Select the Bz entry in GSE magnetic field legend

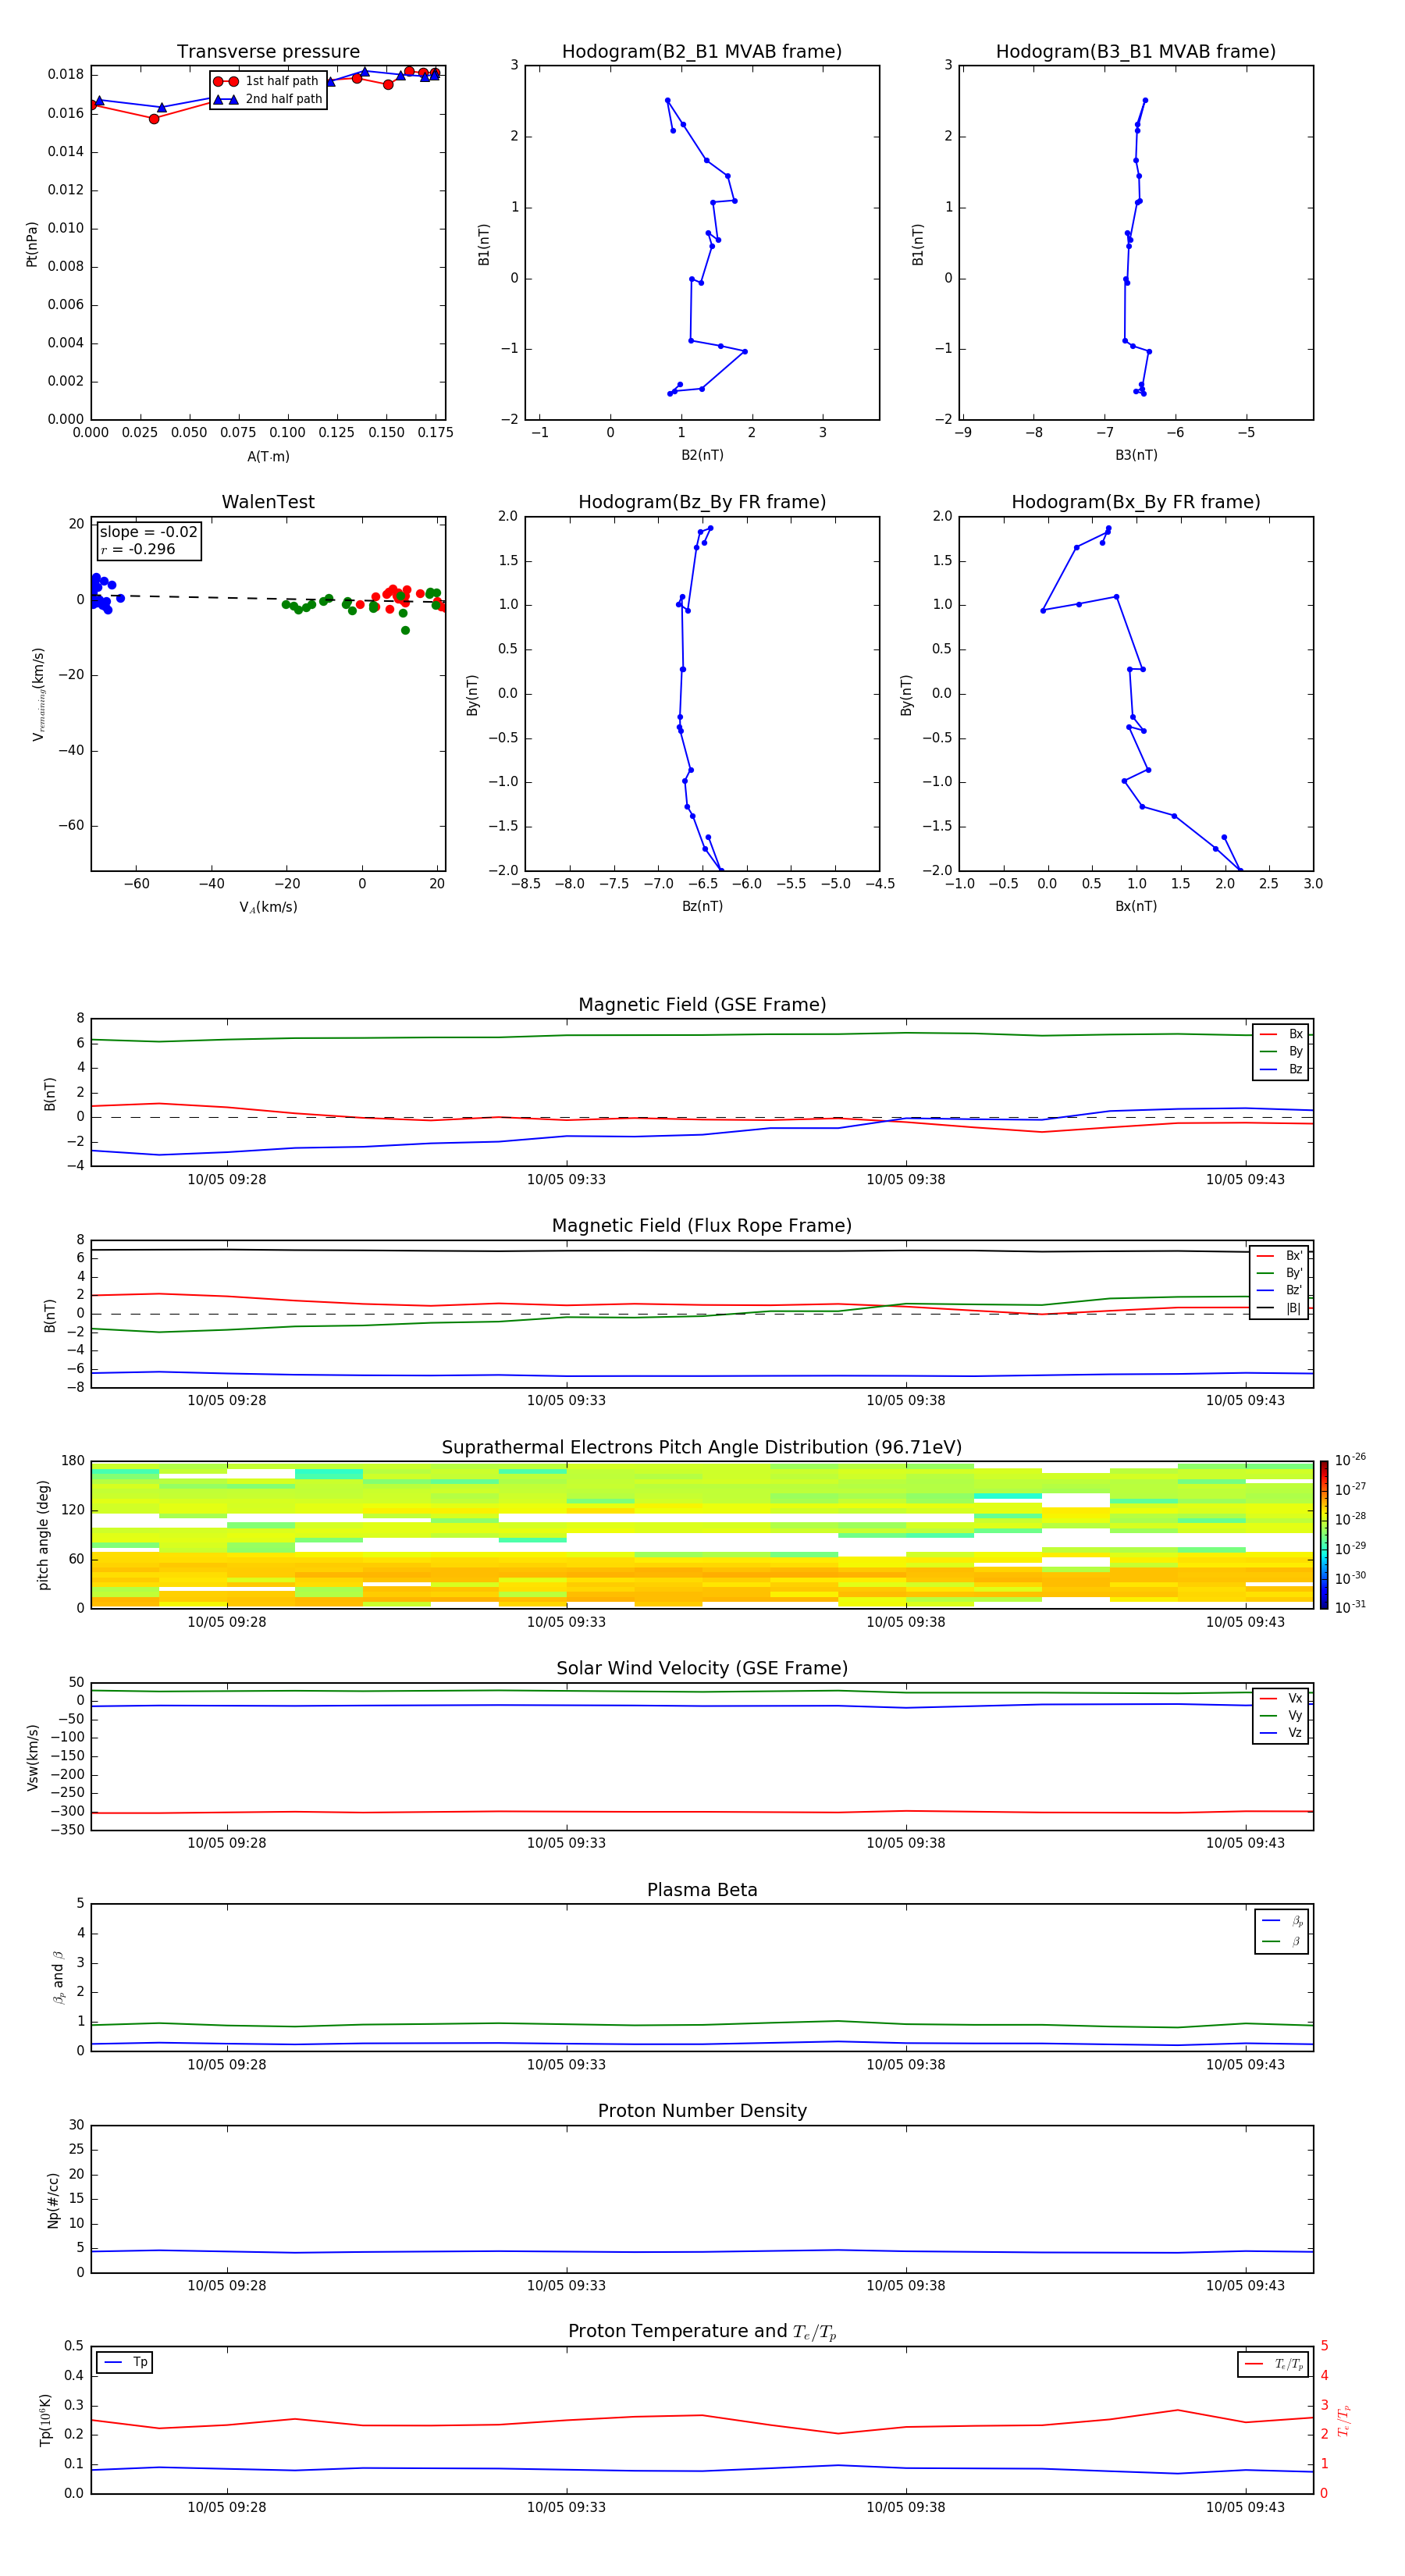pos(1281,1070)
